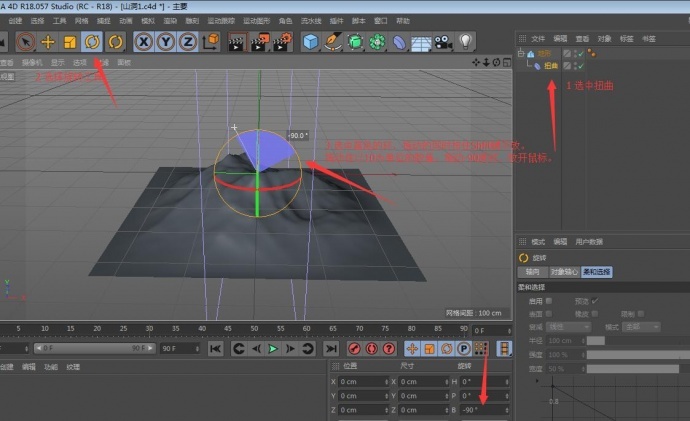Toggle the 橡皮 checkbox
Viewport: 690px width, 421px height.
point(595,314)
